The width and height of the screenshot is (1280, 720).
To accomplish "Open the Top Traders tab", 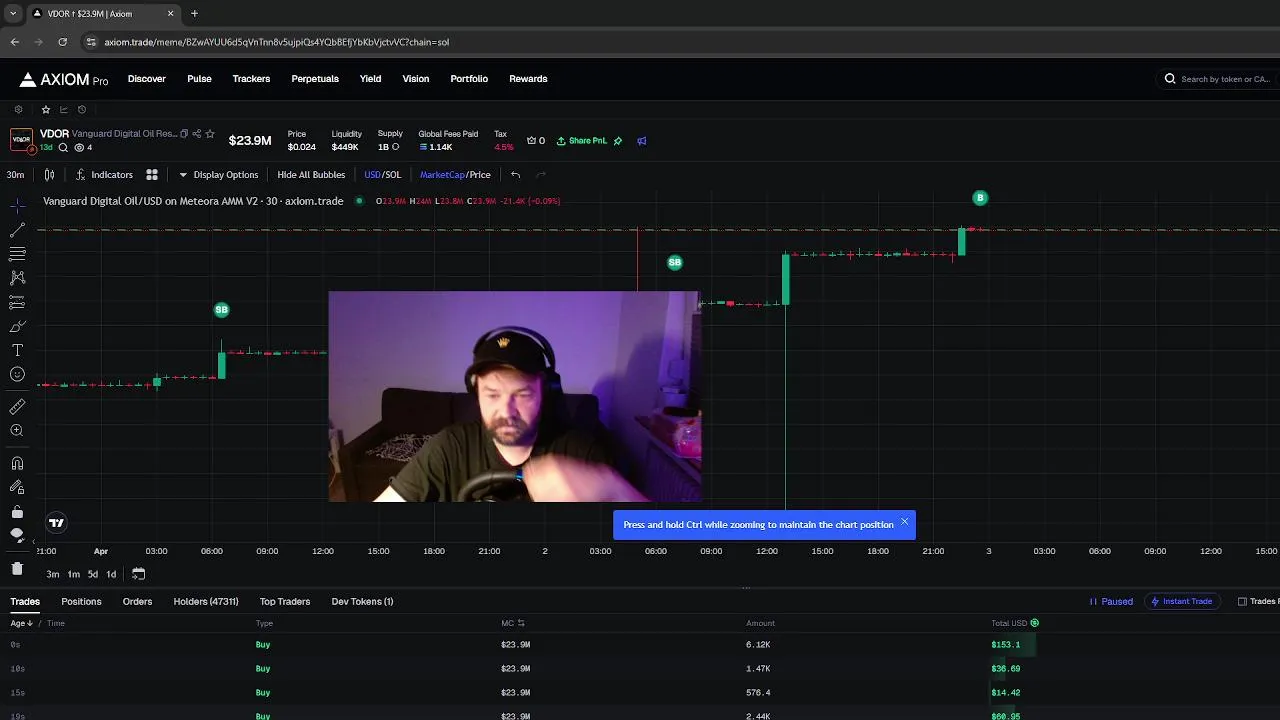I will (285, 601).
